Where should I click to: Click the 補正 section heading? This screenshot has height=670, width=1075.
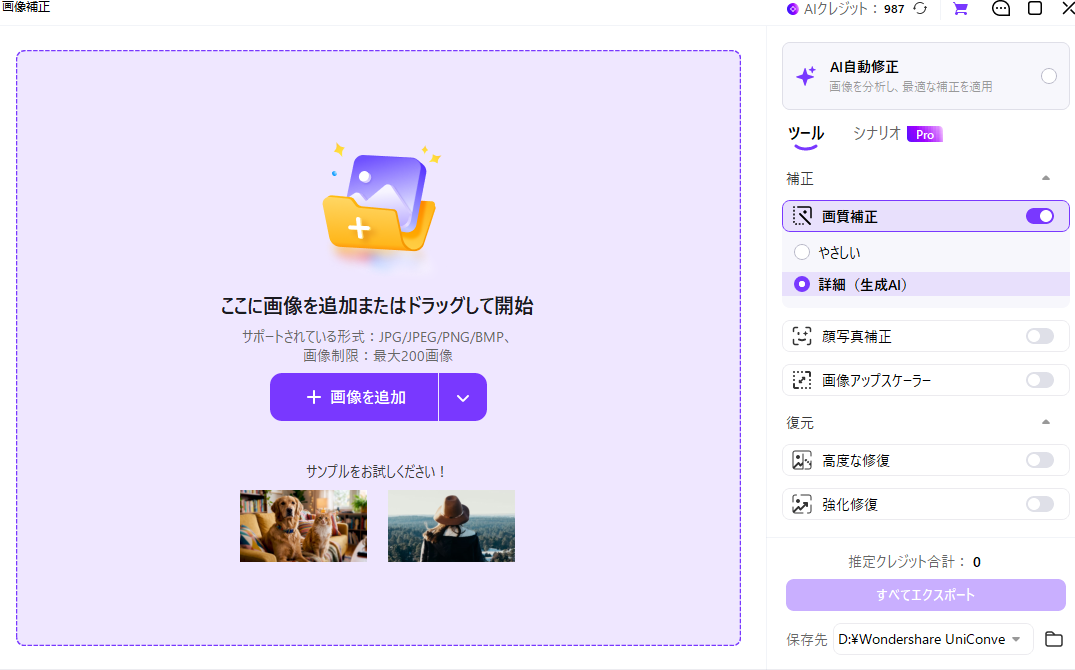[x=799, y=179]
